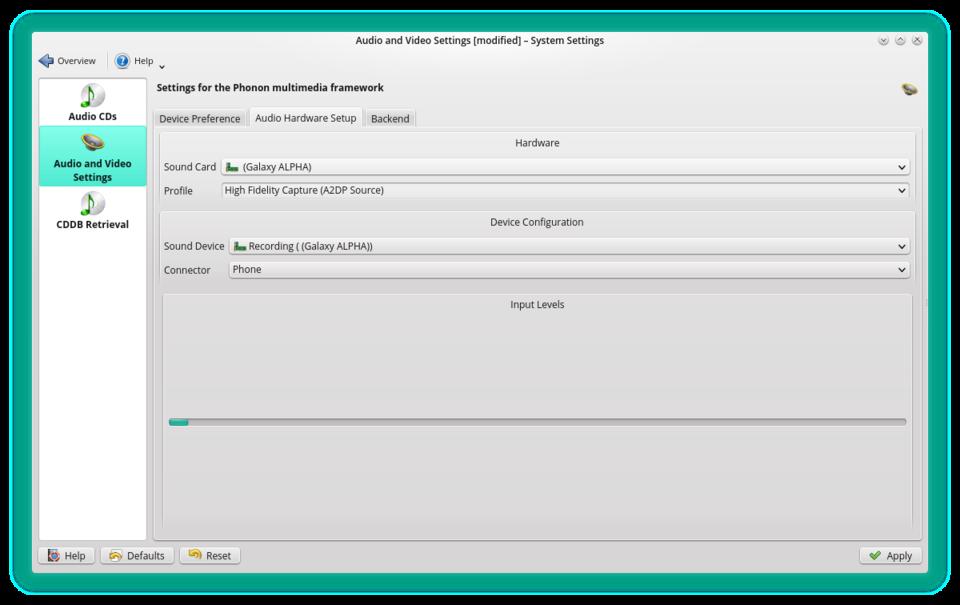Select the Audio and Video Settings speaker icon
This screenshot has height=605, width=960.
[92, 142]
